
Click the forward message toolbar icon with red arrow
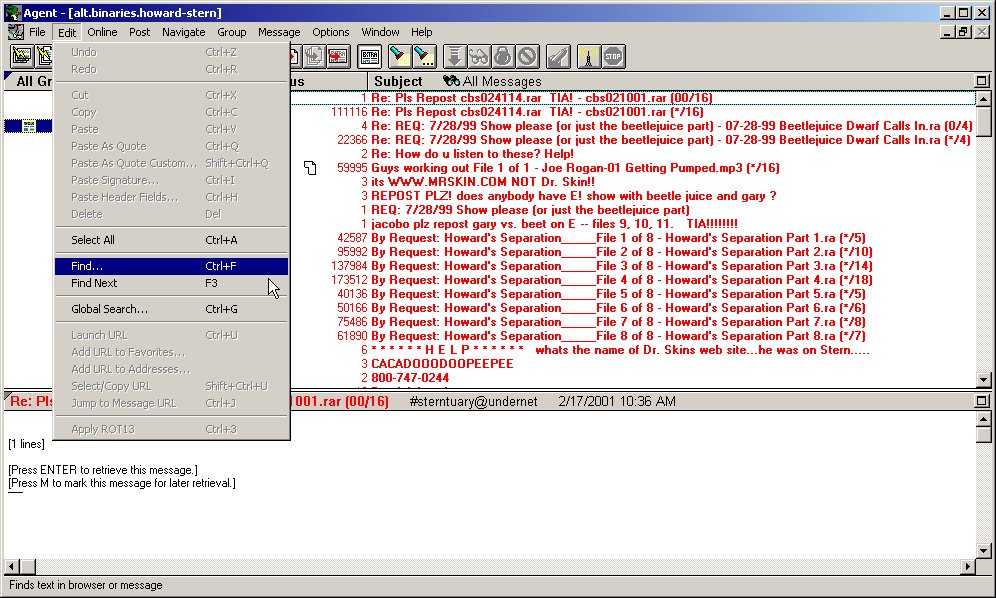pyautogui.click(x=338, y=57)
